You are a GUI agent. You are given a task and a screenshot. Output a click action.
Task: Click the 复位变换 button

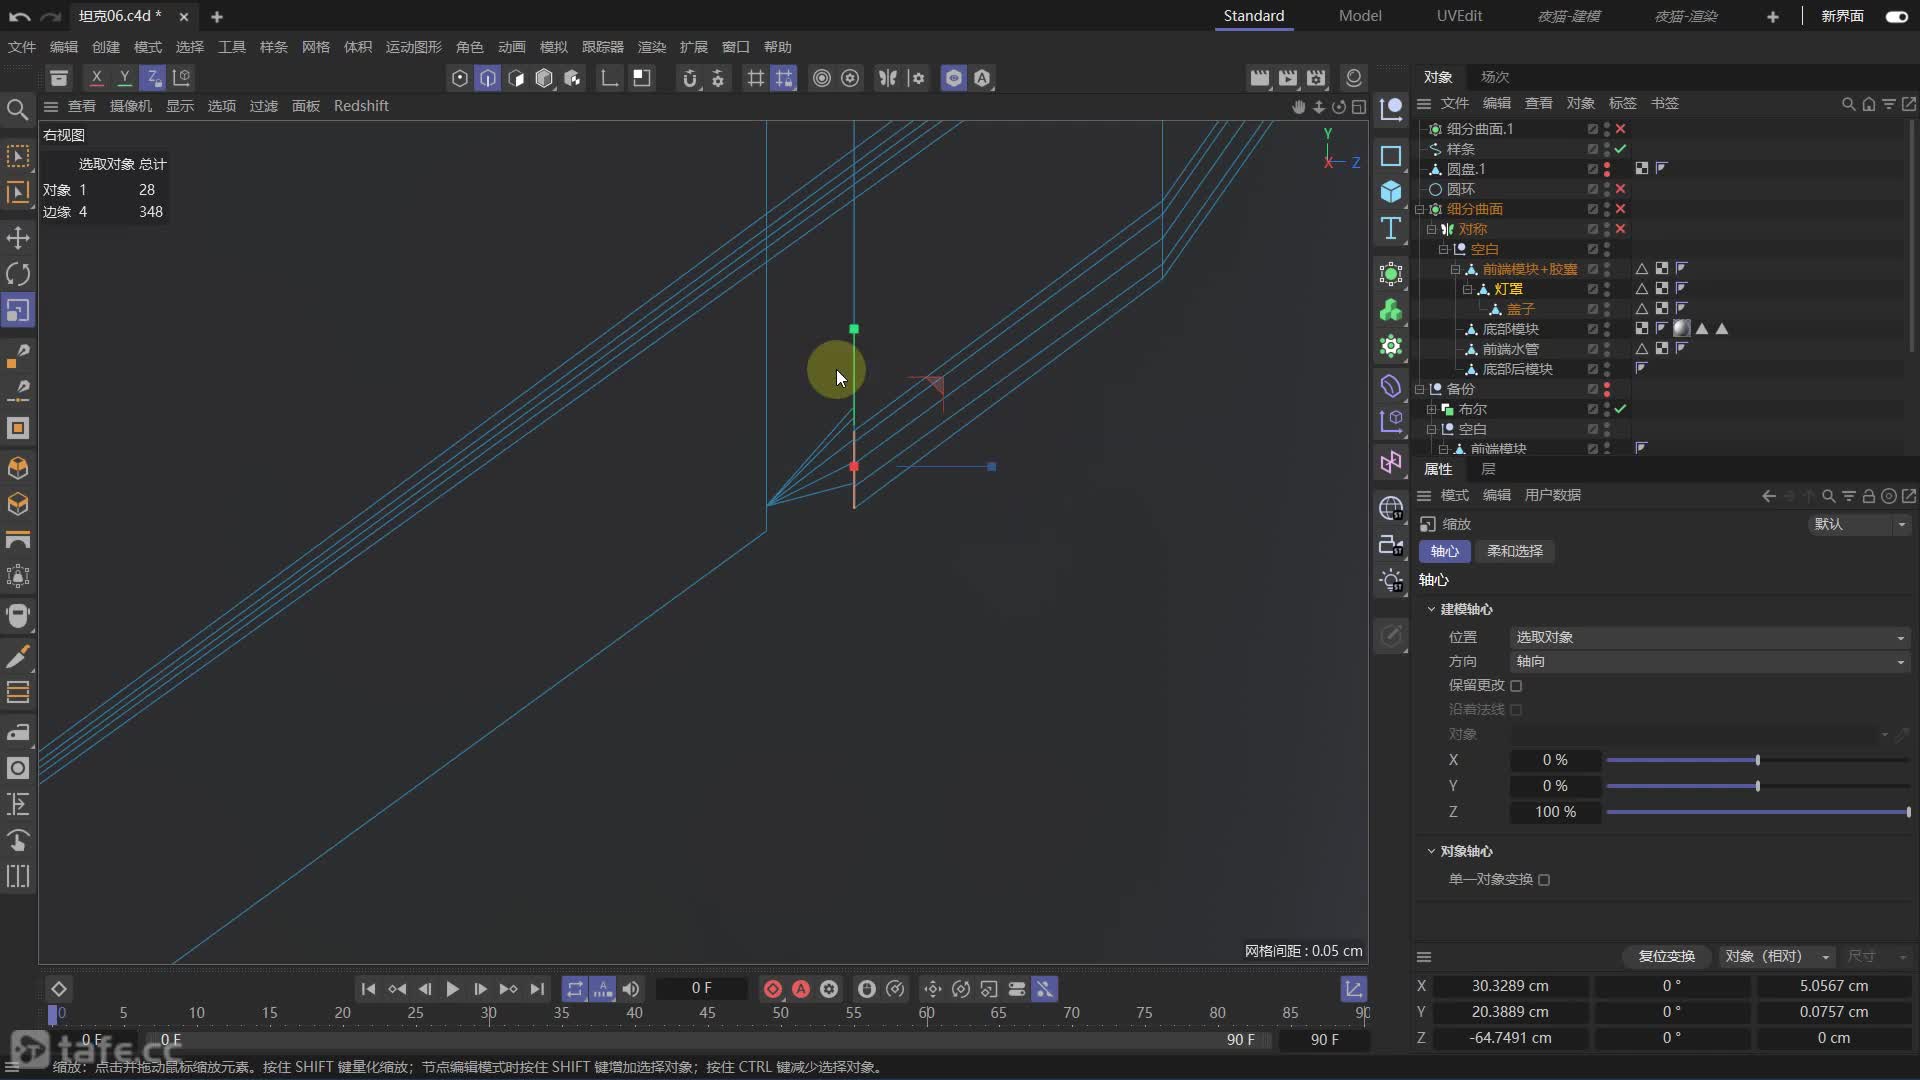click(1666, 956)
